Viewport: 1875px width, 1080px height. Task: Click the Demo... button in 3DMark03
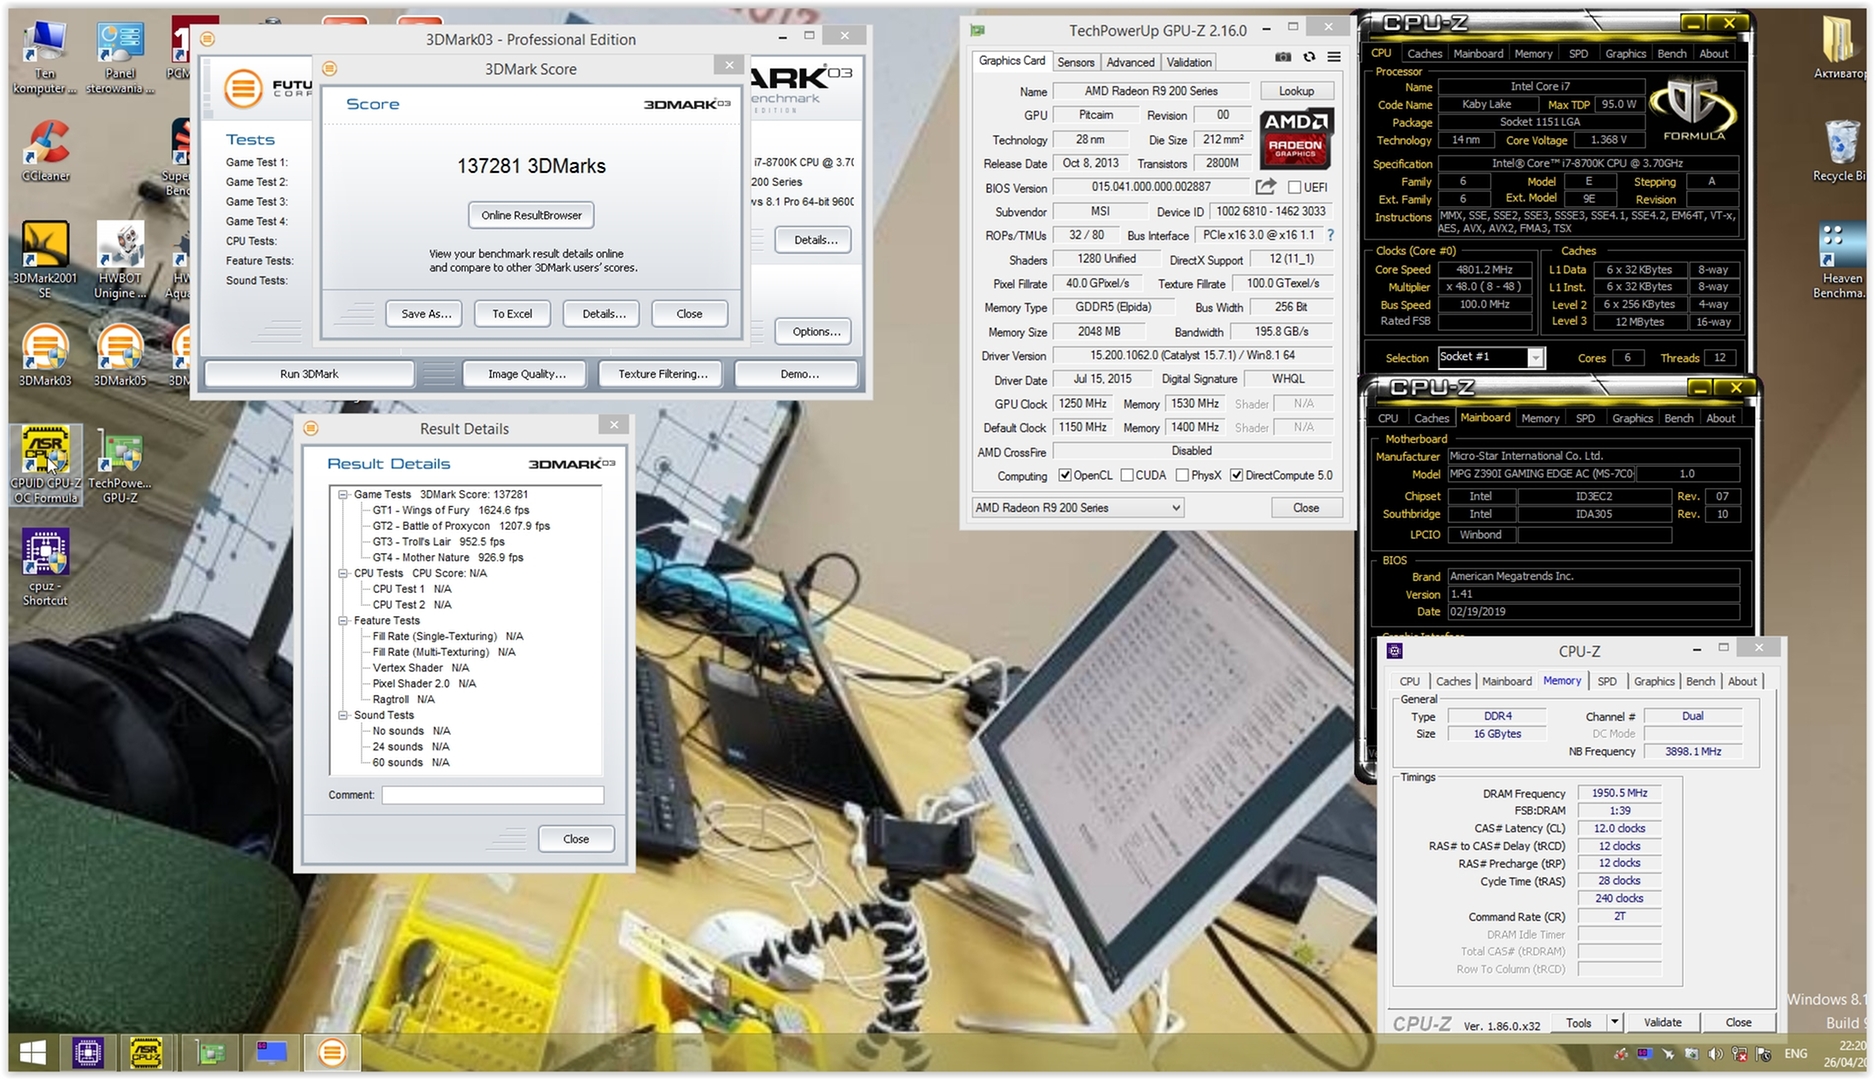click(799, 374)
